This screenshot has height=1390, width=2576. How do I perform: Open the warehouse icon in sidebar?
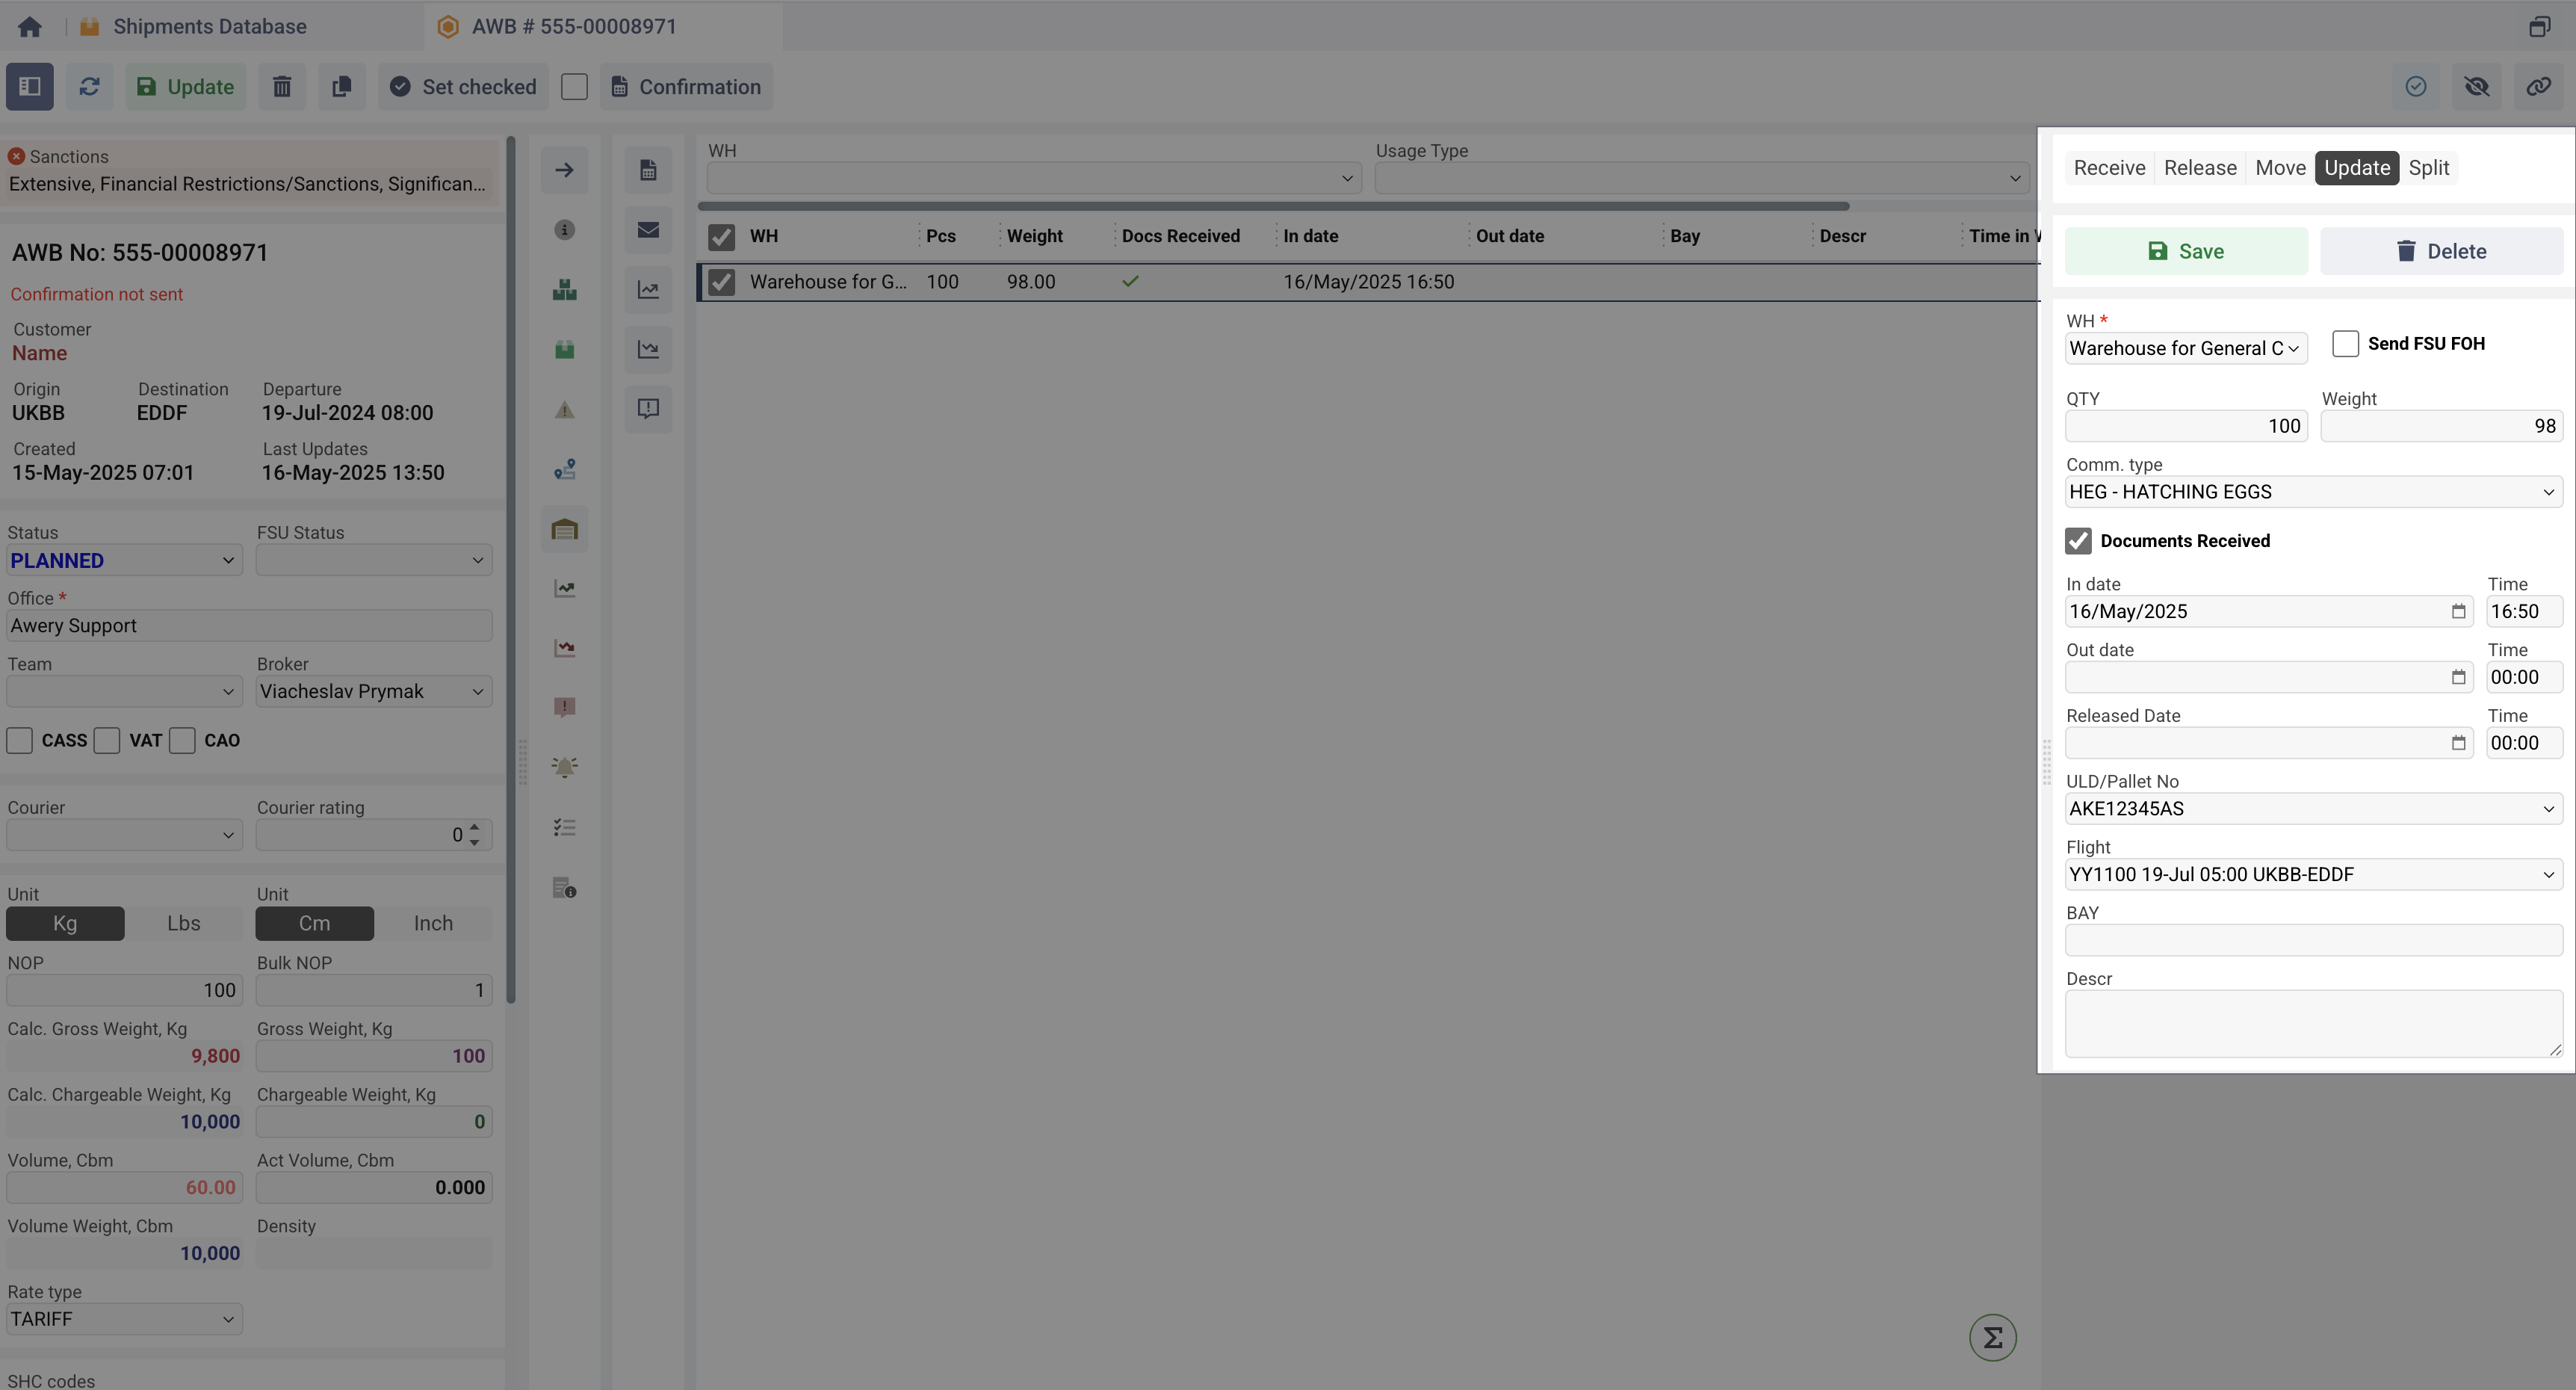point(565,529)
